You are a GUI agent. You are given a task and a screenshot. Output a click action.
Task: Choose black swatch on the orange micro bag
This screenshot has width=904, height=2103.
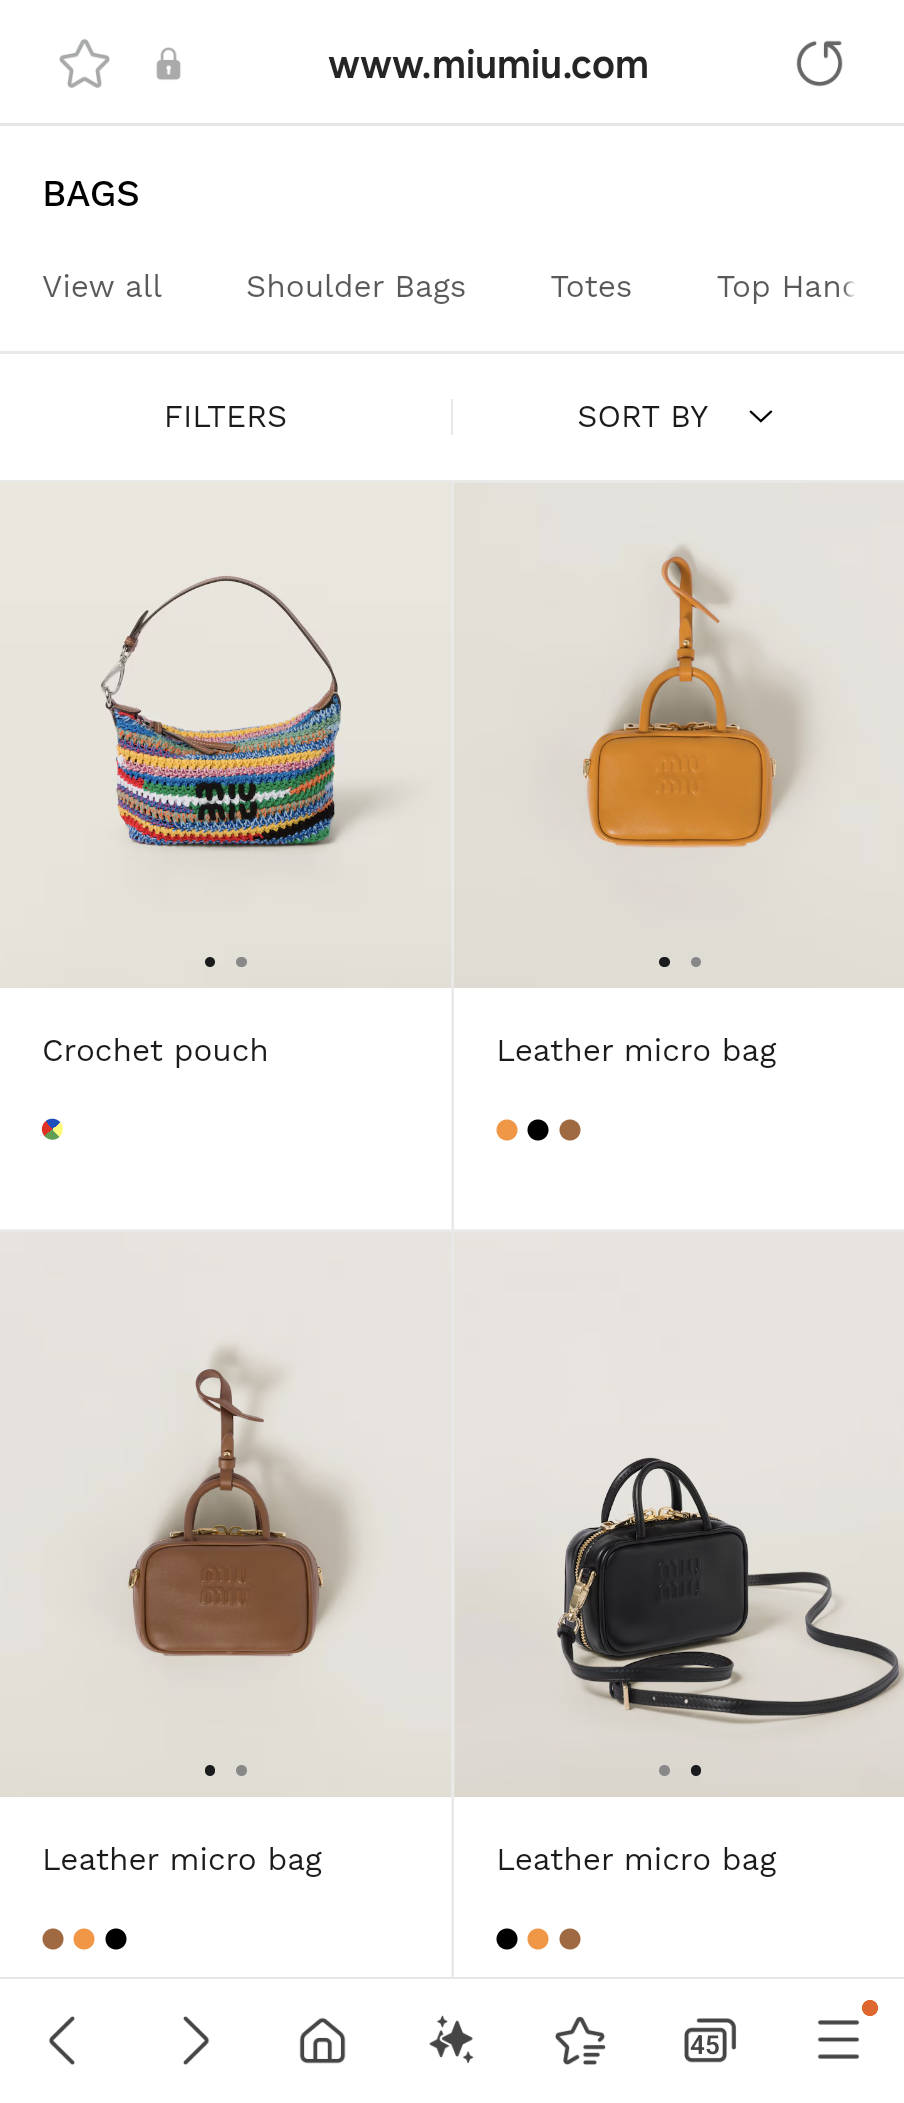click(x=538, y=1130)
